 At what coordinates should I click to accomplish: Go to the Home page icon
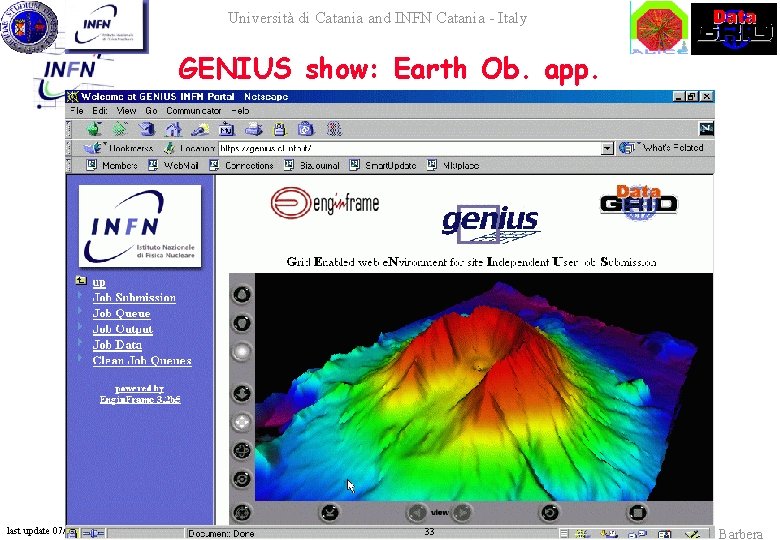click(x=173, y=129)
